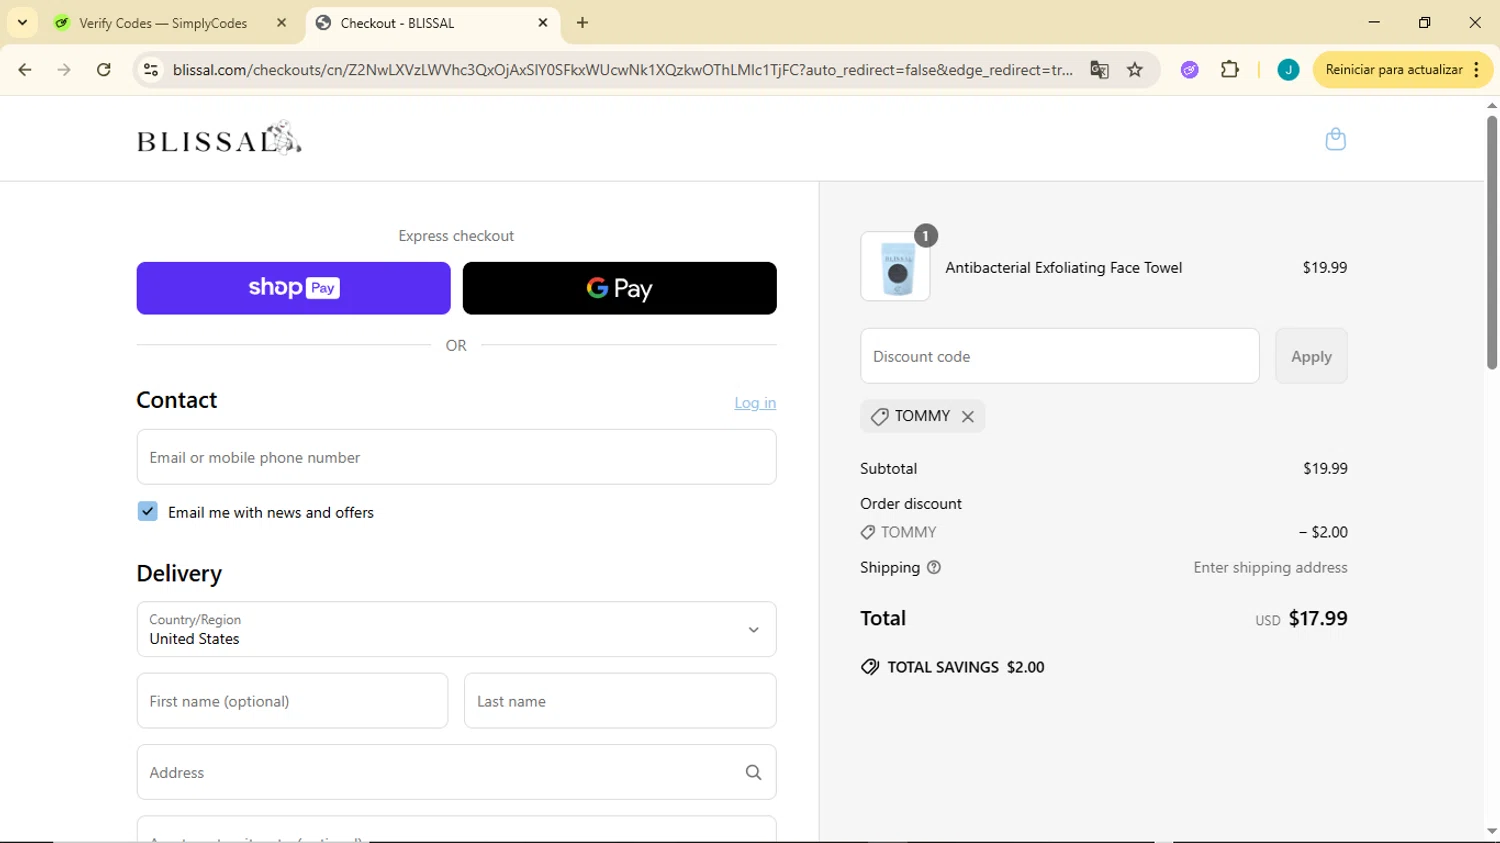Close the Checkout - BLISSAL tab
The image size is (1500, 843).
point(543,23)
